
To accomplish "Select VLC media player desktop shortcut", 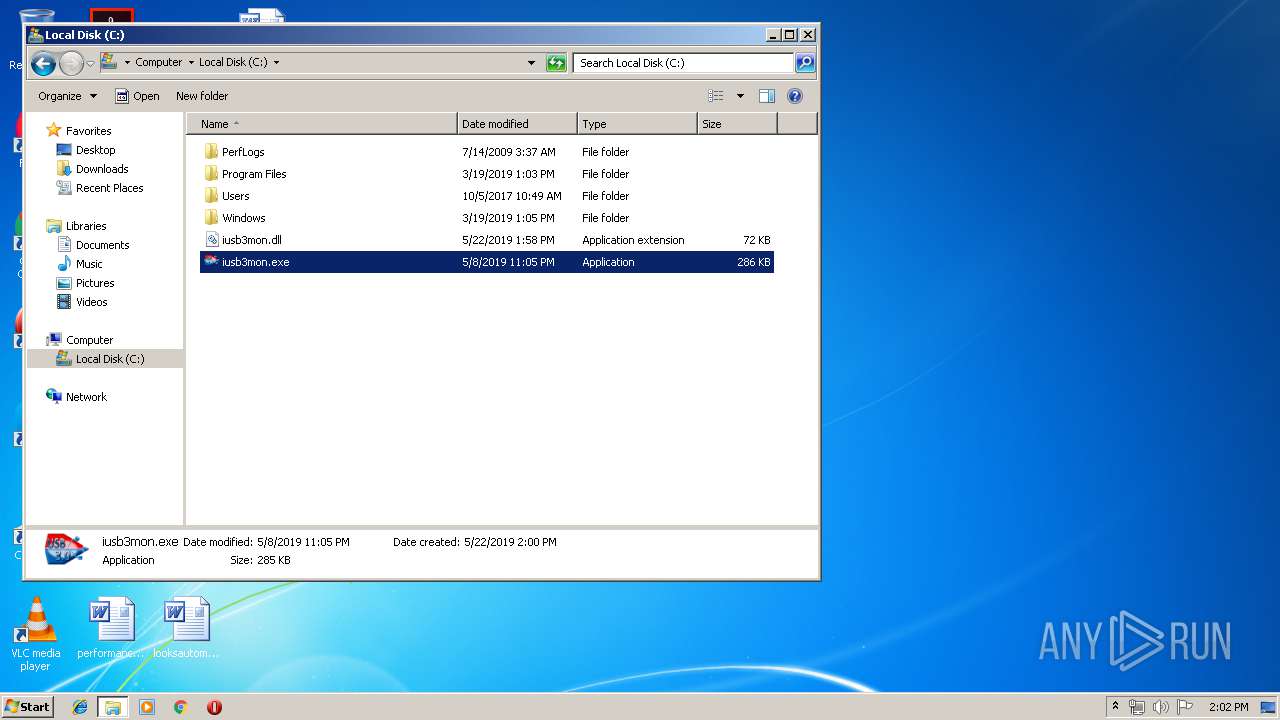I will [35, 635].
